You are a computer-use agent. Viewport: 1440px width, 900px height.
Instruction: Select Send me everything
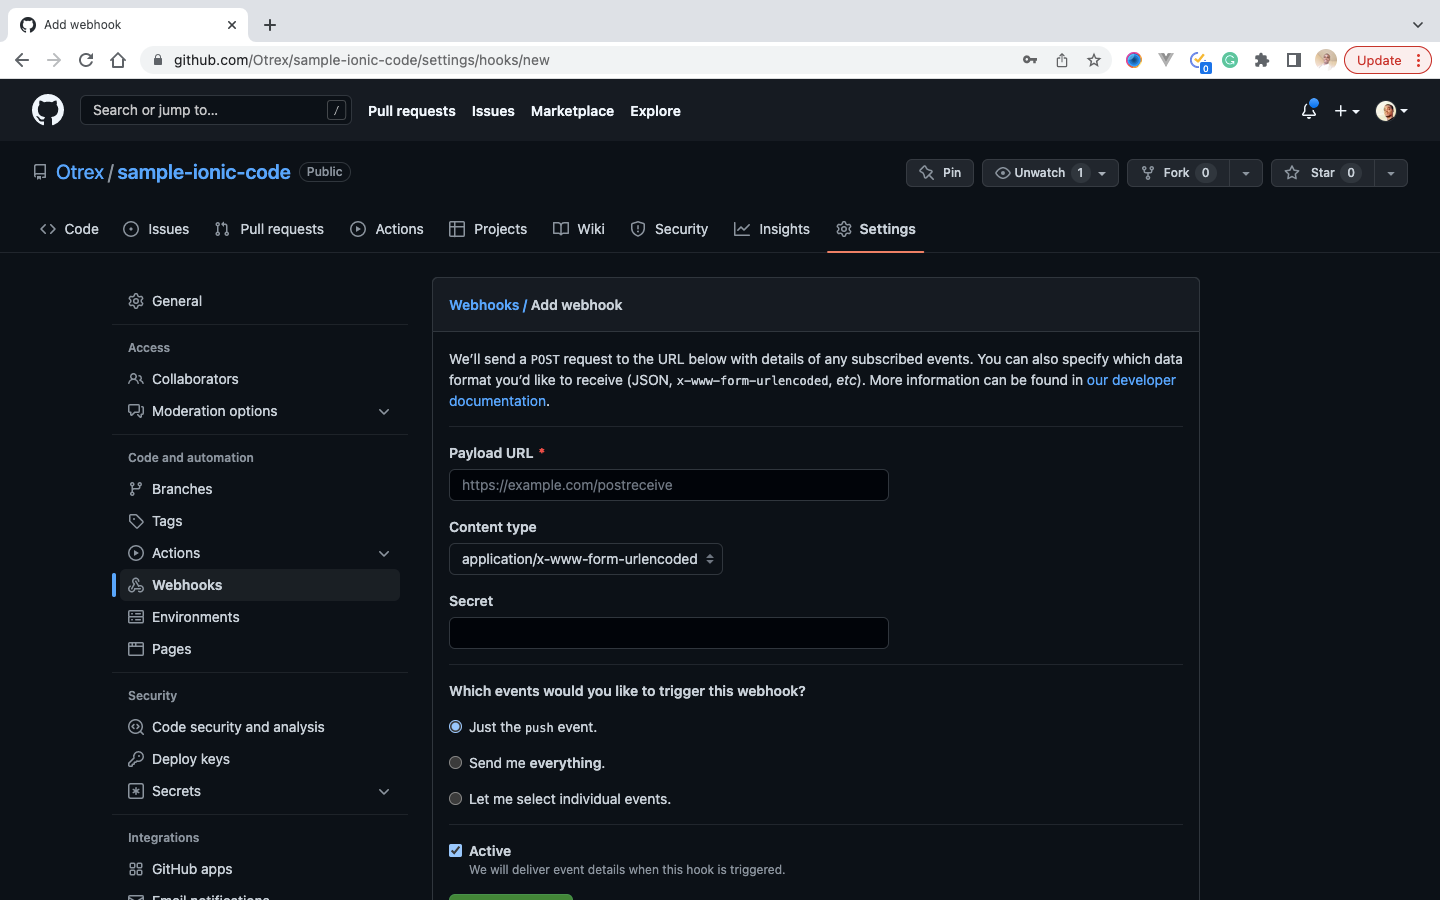(455, 763)
